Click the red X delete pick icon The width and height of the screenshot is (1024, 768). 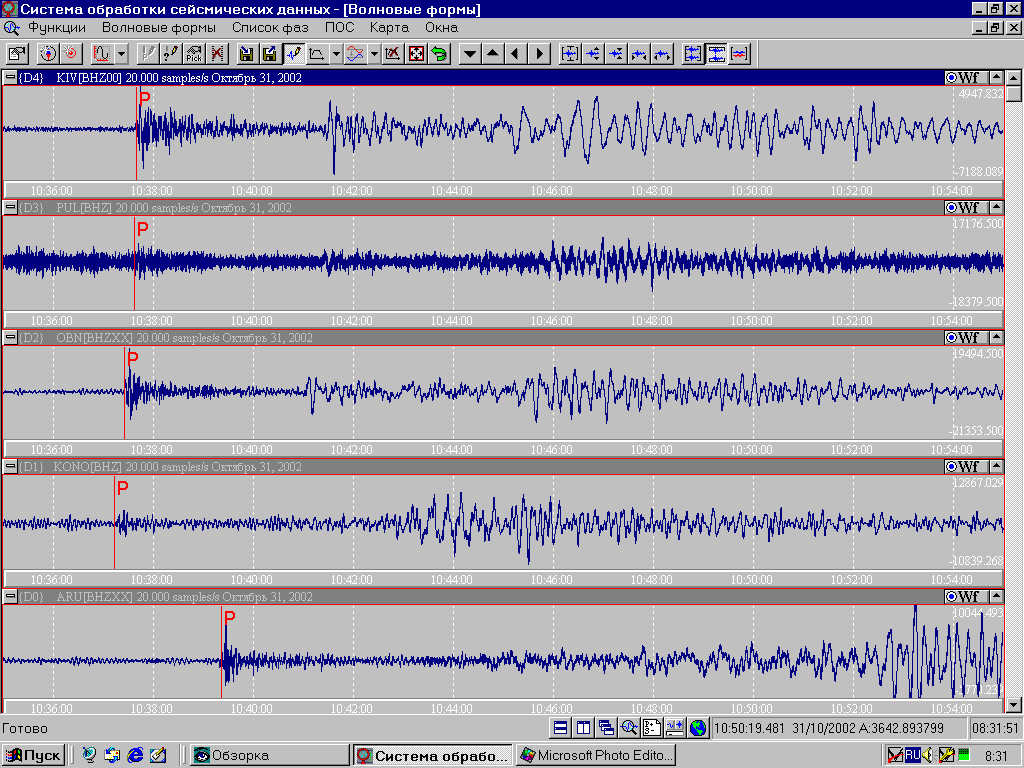[x=217, y=54]
